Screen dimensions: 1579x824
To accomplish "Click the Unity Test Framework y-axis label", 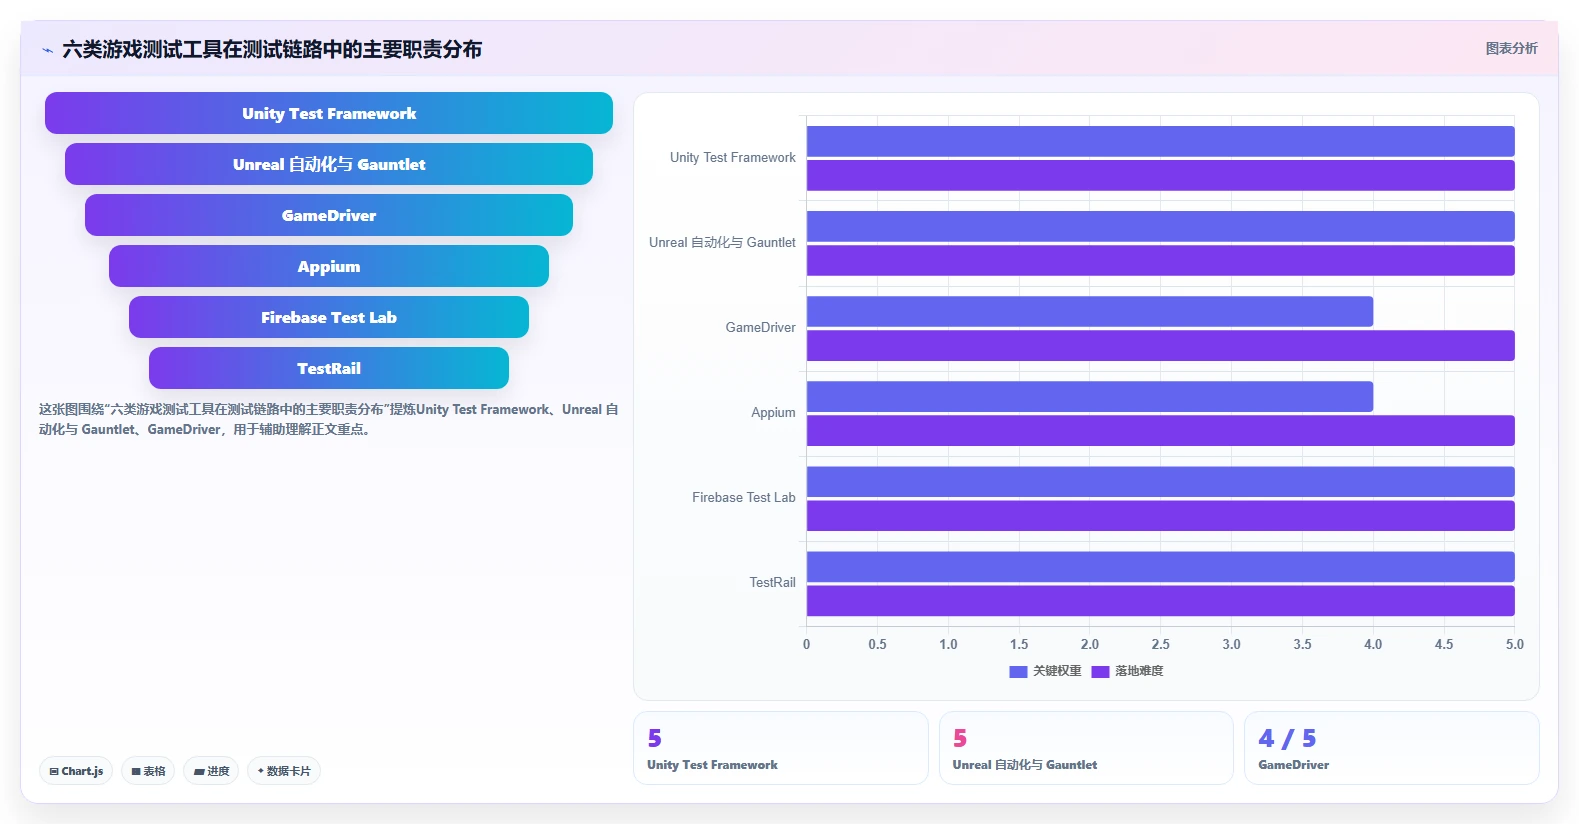I will point(733,158).
